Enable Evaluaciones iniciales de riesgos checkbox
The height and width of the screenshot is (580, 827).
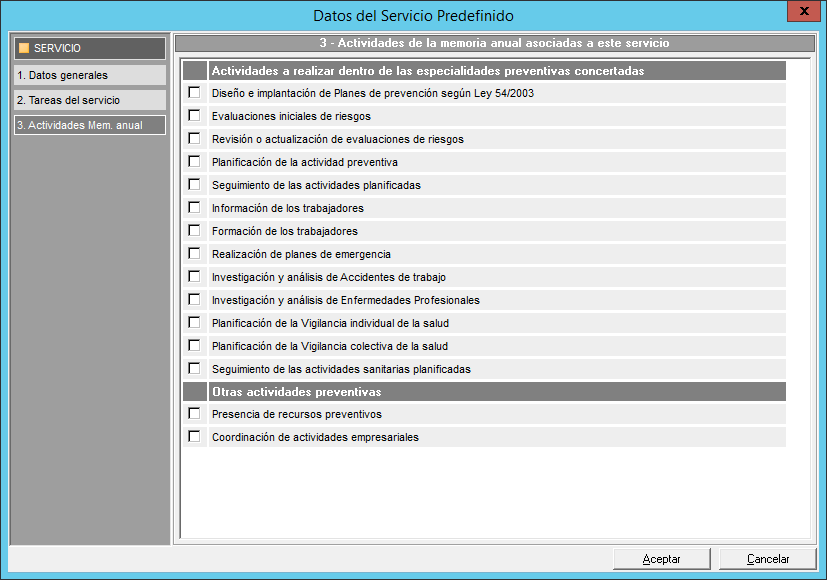pyautogui.click(x=194, y=116)
